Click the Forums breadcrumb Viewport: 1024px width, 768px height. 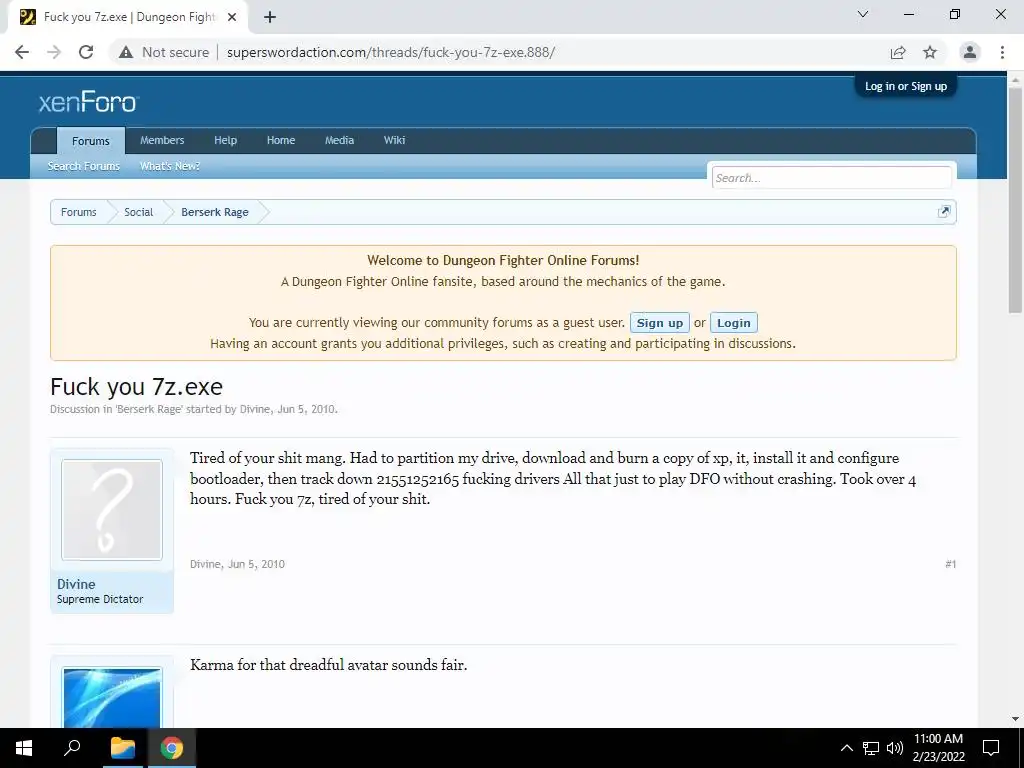[78, 212]
